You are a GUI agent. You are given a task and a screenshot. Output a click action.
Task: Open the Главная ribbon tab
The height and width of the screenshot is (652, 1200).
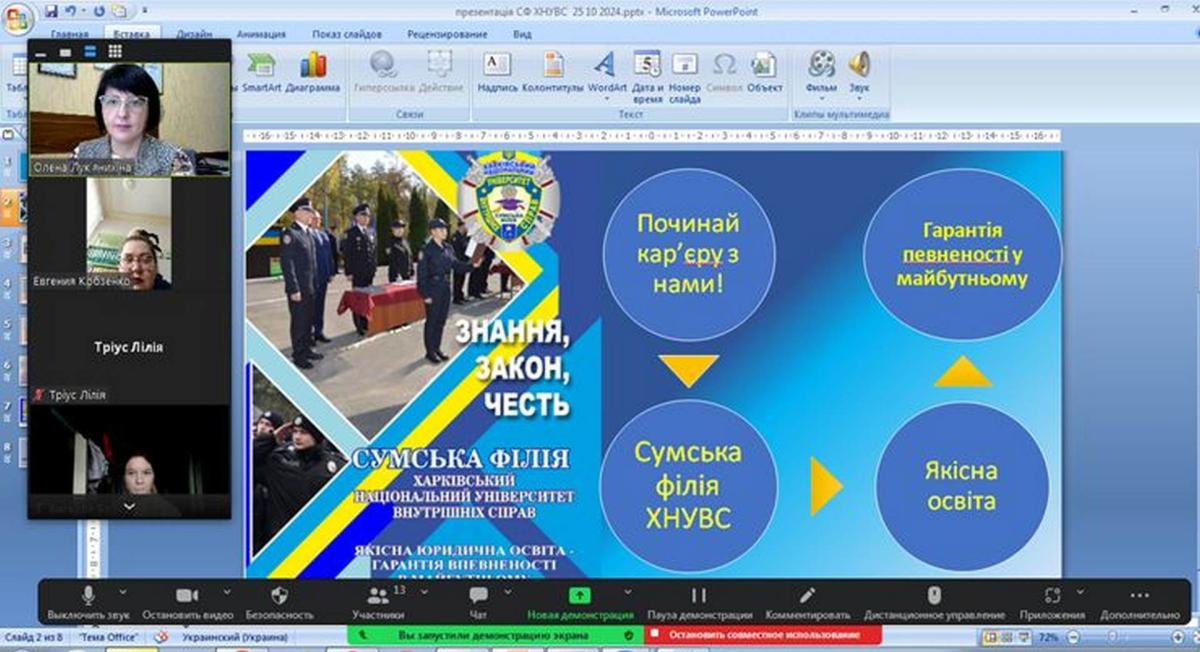pos(69,35)
